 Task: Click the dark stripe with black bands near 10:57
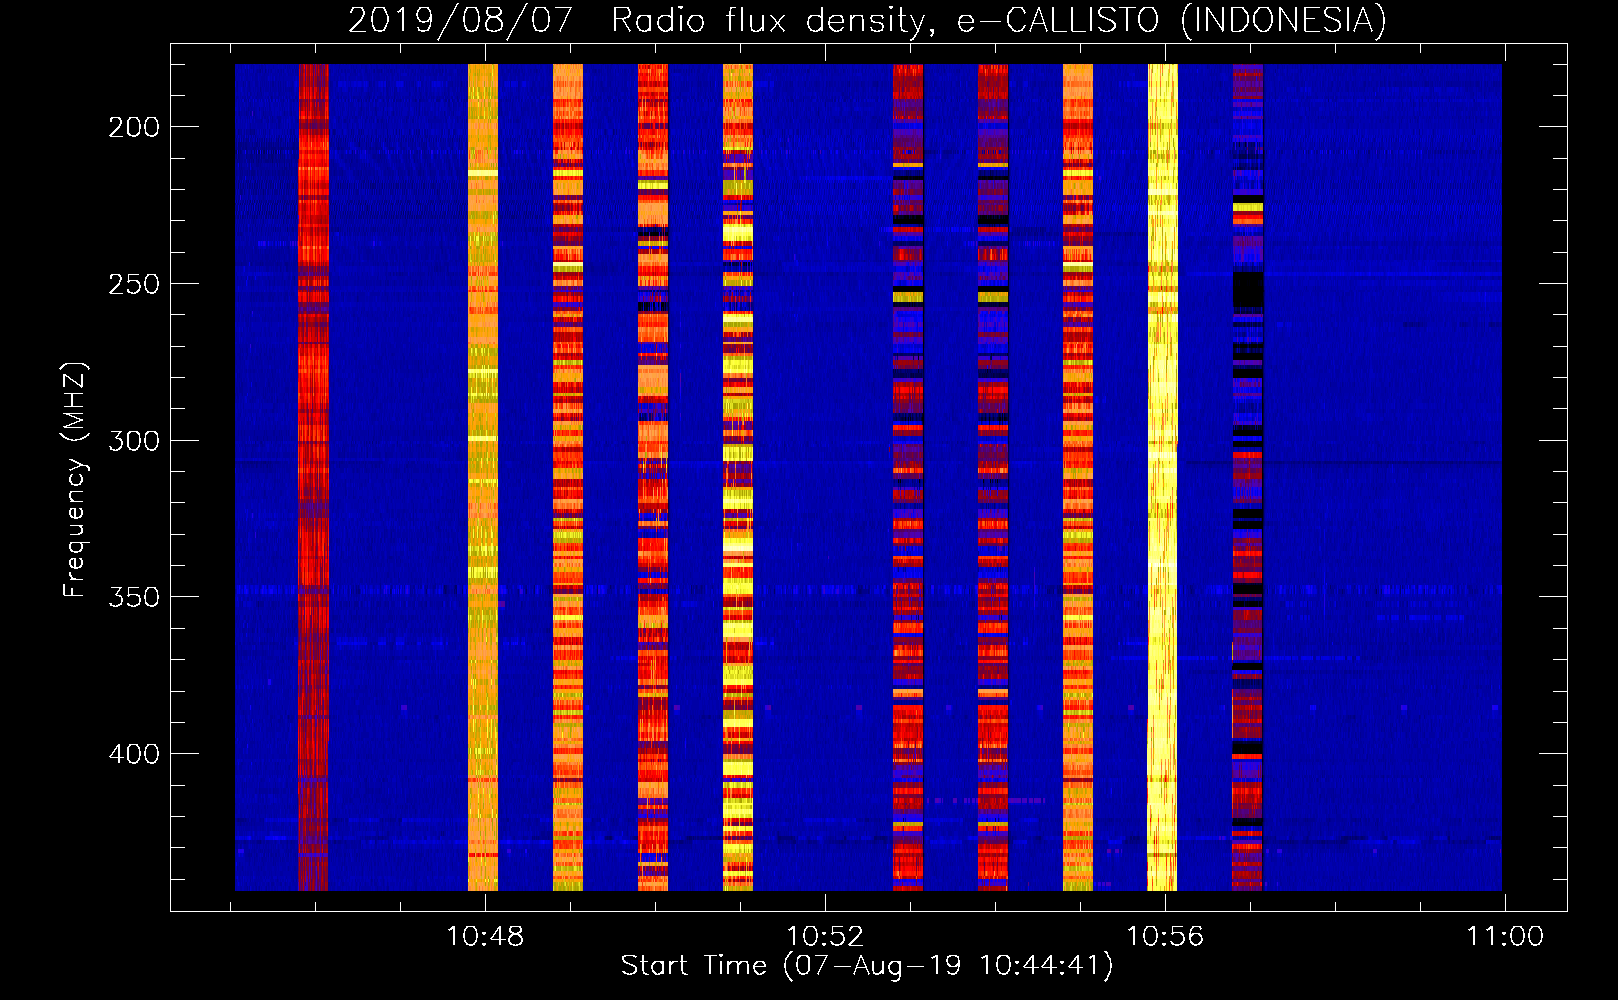click(x=1248, y=477)
